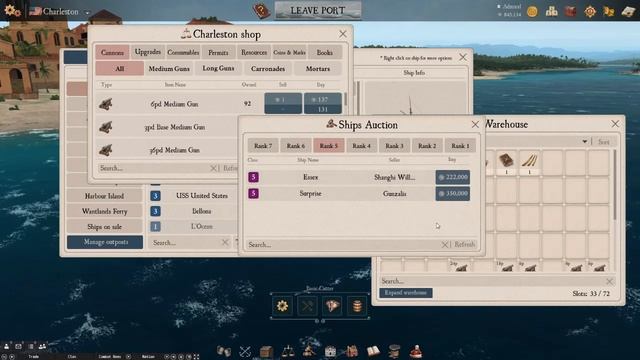
Task: Open the player profile icon in chat bar
Action: tap(7, 346)
